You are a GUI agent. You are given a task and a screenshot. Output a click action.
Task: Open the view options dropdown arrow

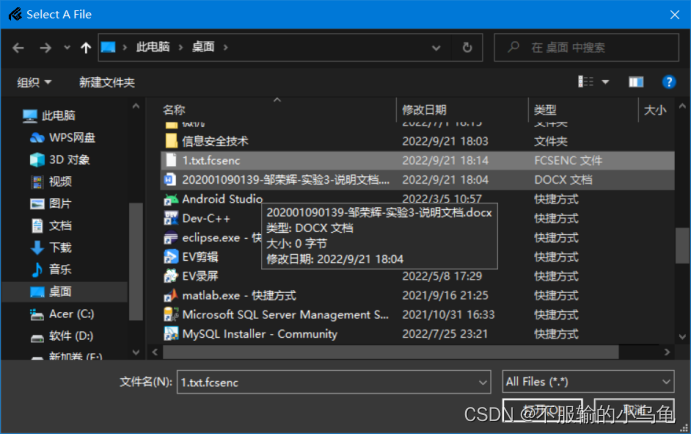[x=606, y=82]
